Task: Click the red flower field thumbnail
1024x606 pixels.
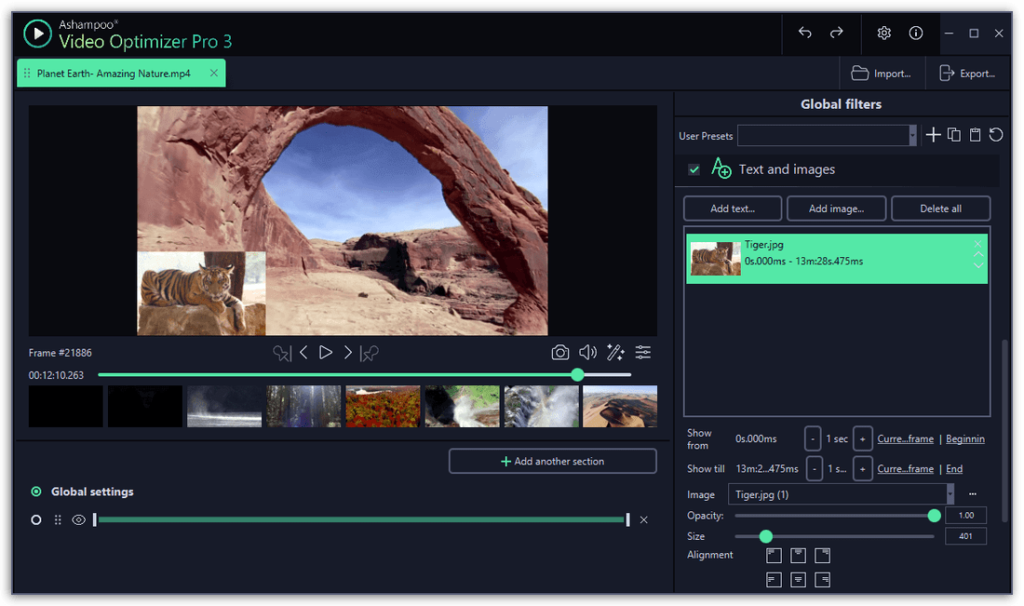Action: 383,406
